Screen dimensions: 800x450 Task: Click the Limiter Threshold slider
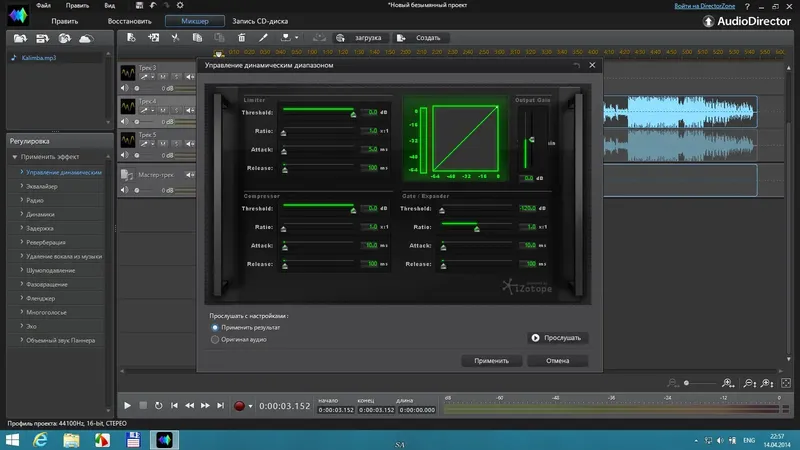(318, 112)
